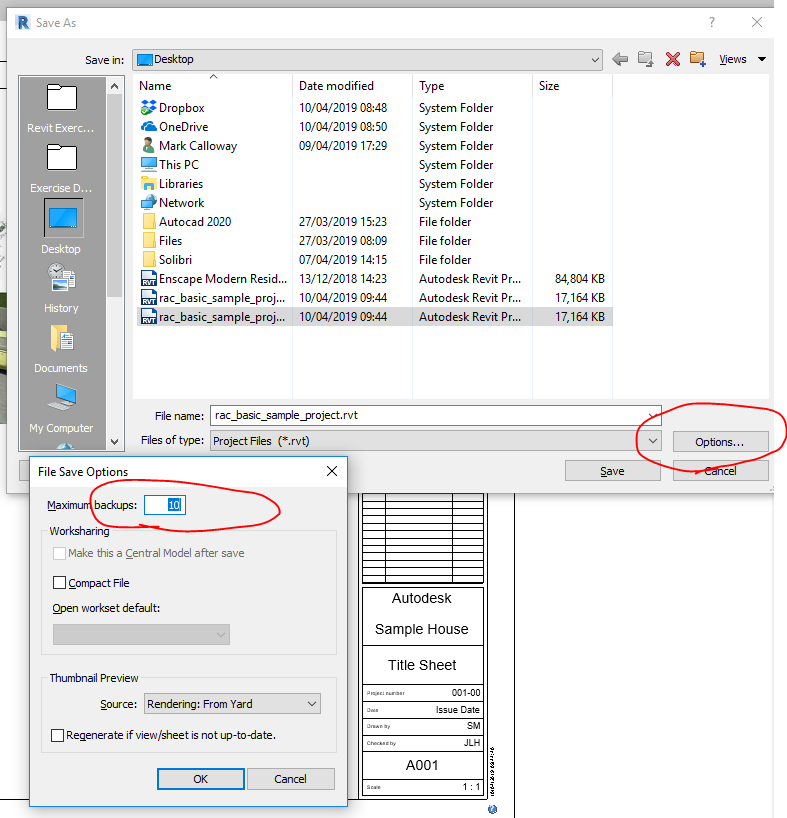The image size is (787, 818).
Task: Click Issue Date value on title block
Action: click(457, 709)
